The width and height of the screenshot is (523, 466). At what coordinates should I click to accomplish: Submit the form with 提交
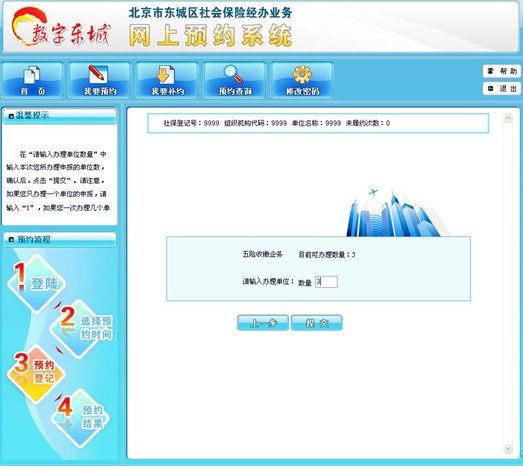coord(317,323)
